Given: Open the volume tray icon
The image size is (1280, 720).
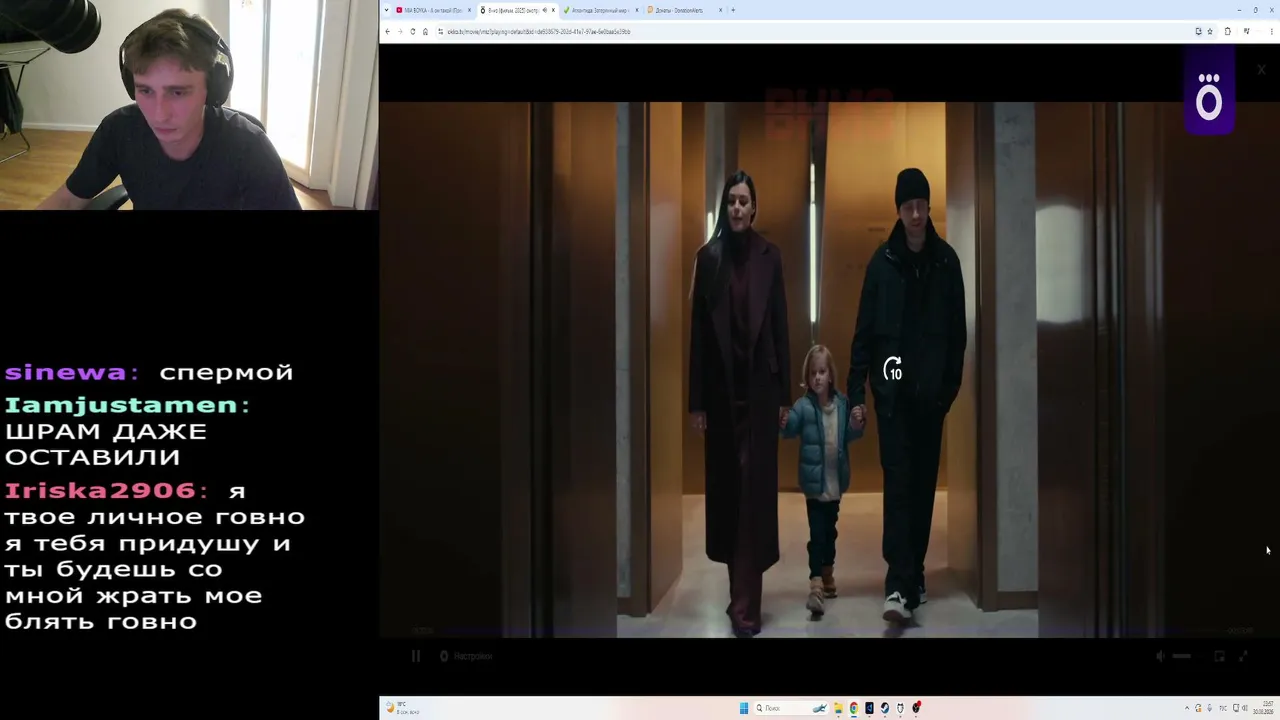Looking at the screenshot, I should (1245, 708).
